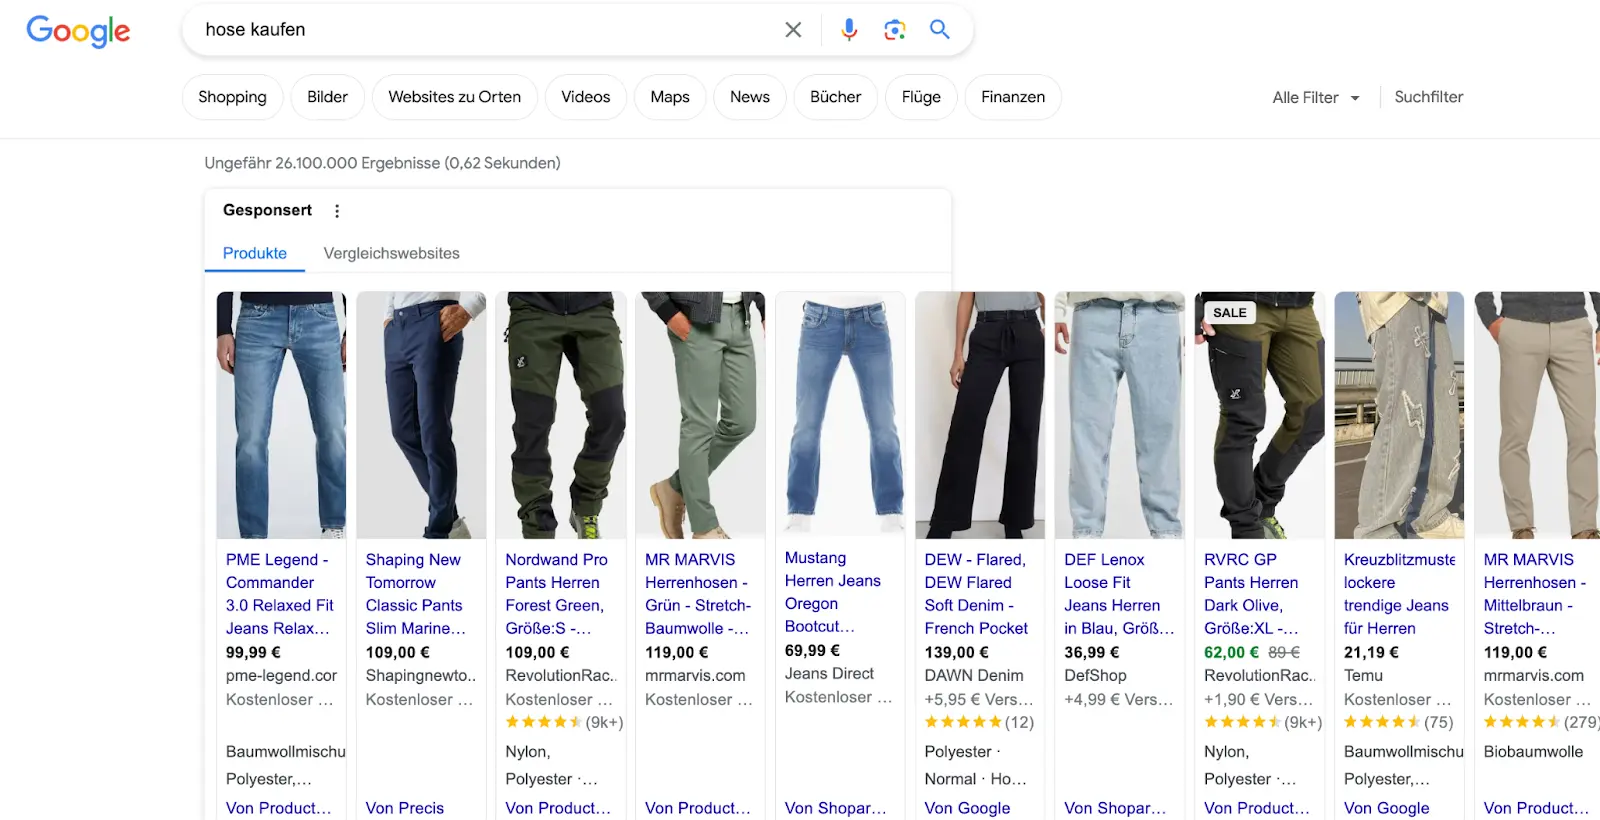Open Suchfilter options
1600x820 pixels.
(1428, 97)
